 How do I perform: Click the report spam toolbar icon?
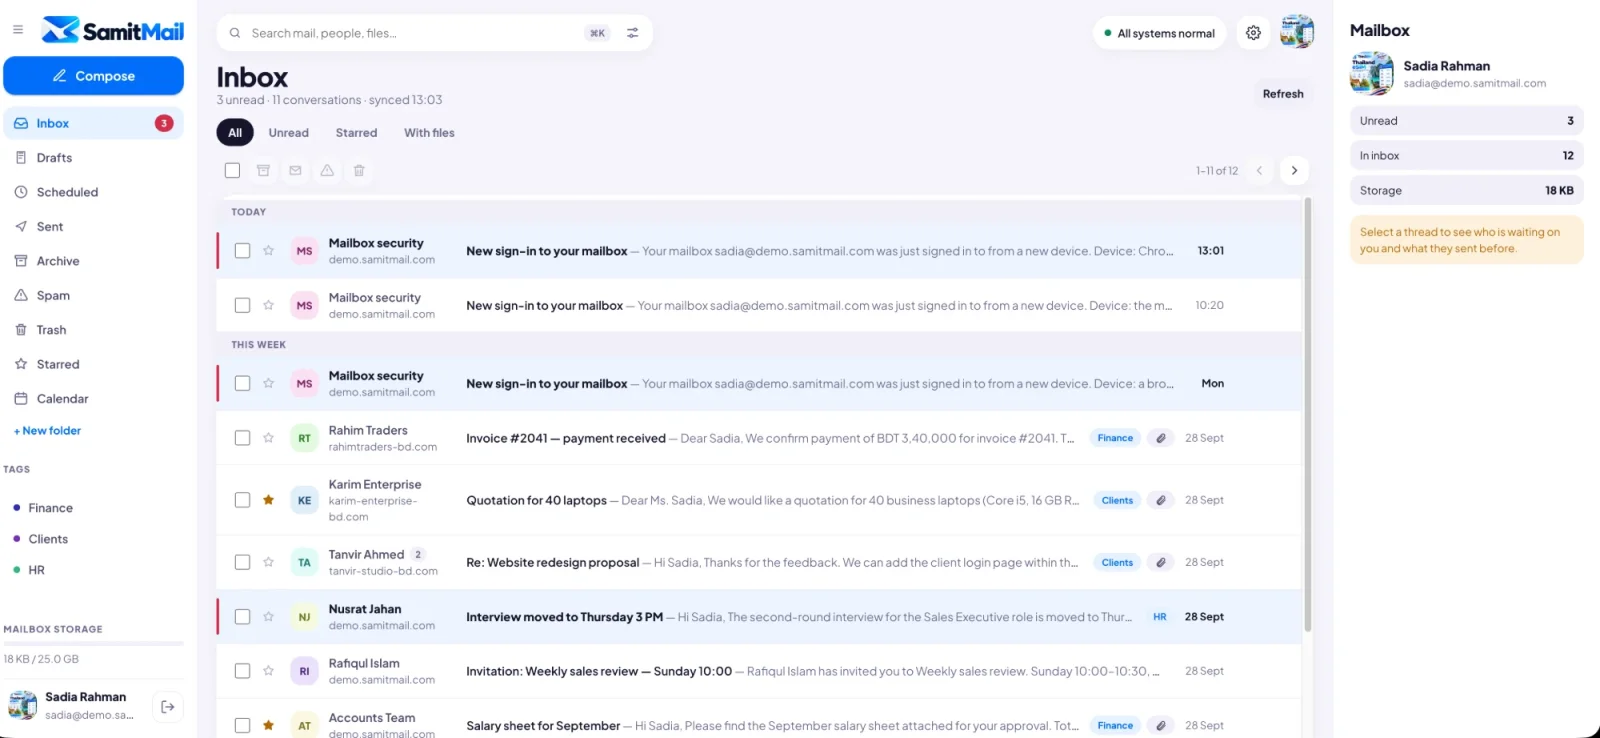pyautogui.click(x=327, y=171)
